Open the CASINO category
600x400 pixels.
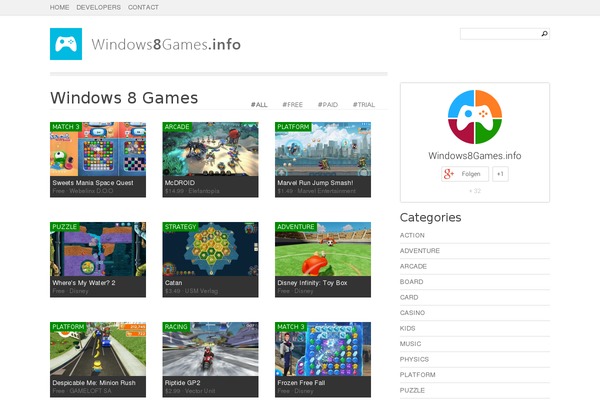(x=412, y=313)
